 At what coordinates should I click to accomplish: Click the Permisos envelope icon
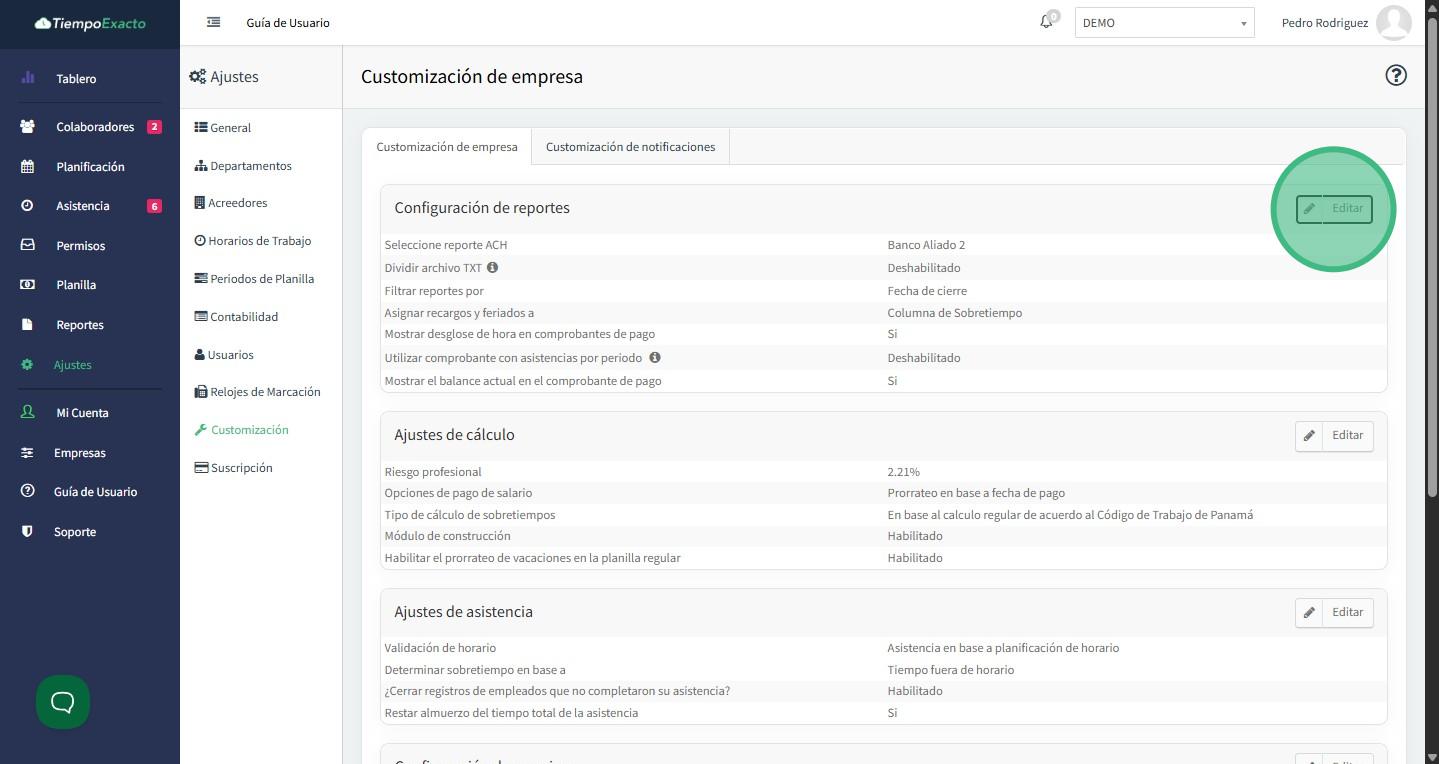coord(27,245)
